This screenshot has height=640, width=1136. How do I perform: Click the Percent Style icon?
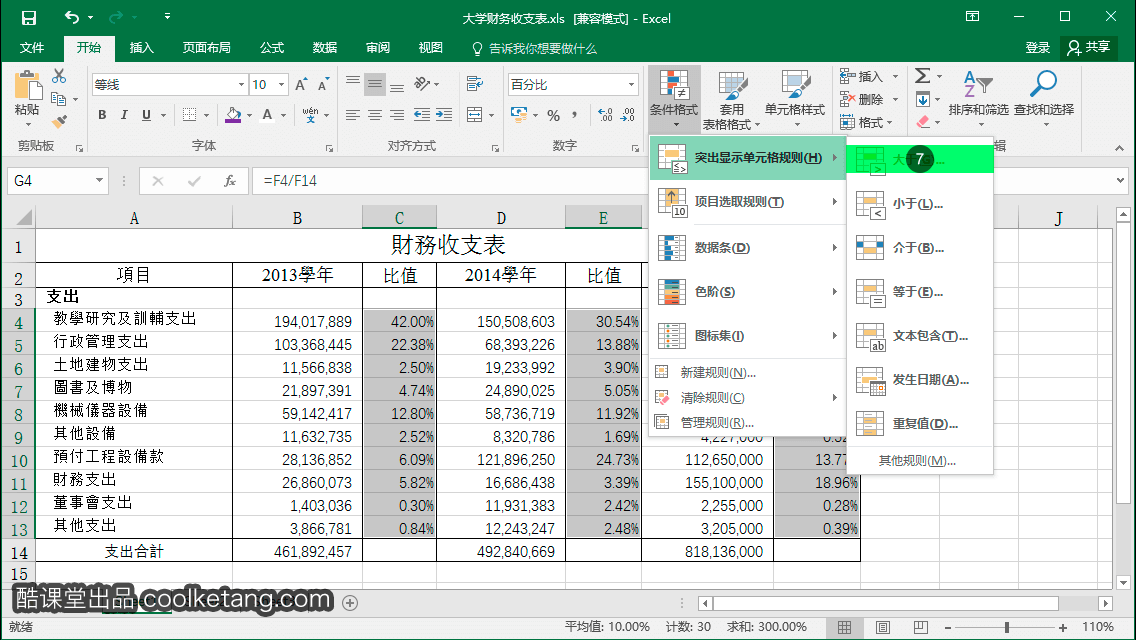554,115
